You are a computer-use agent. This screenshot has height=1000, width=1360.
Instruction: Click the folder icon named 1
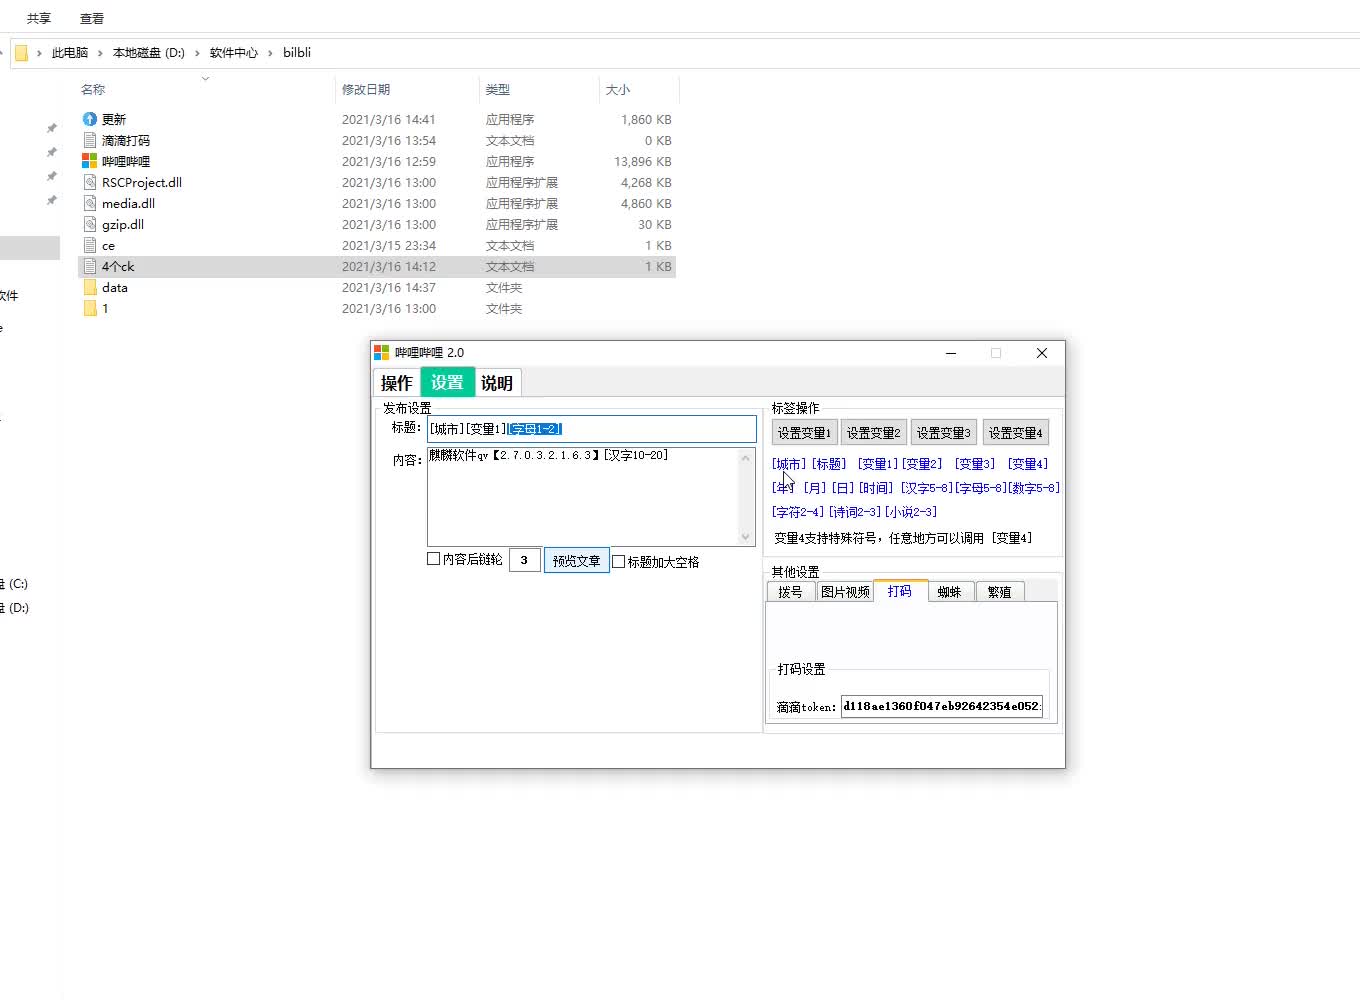(x=90, y=308)
